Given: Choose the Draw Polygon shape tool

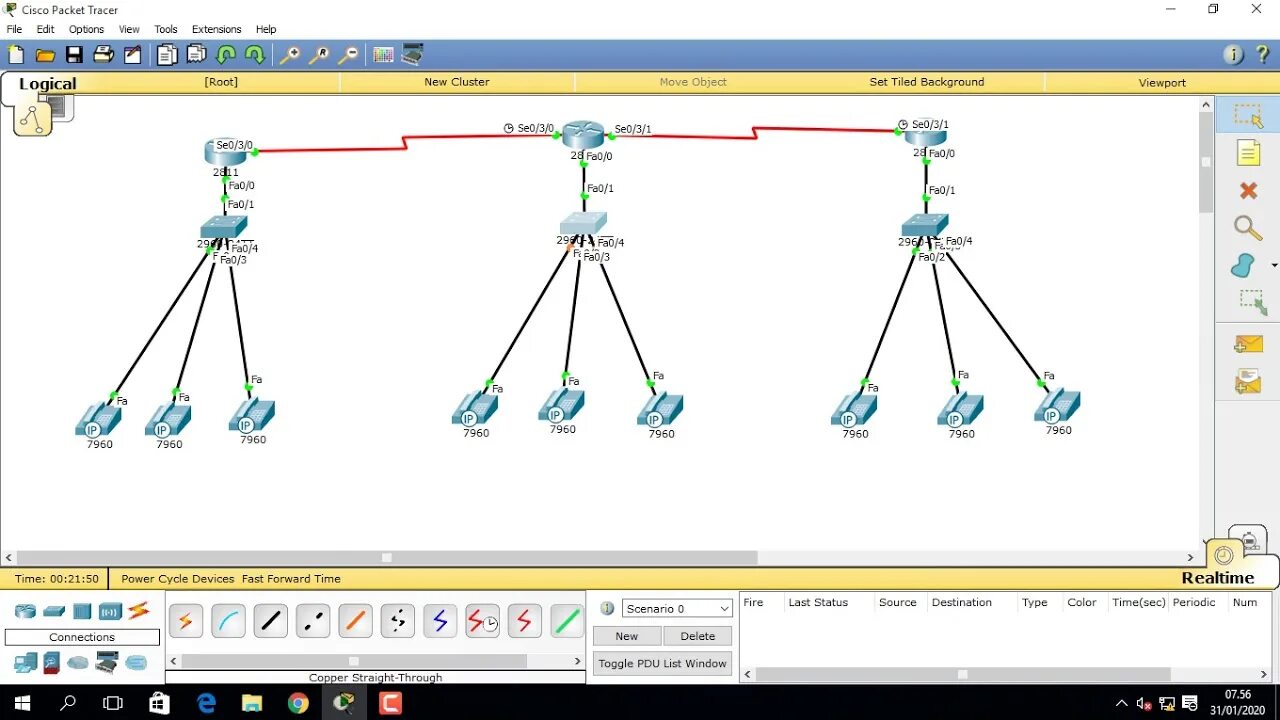Looking at the screenshot, I should click(x=1243, y=266).
